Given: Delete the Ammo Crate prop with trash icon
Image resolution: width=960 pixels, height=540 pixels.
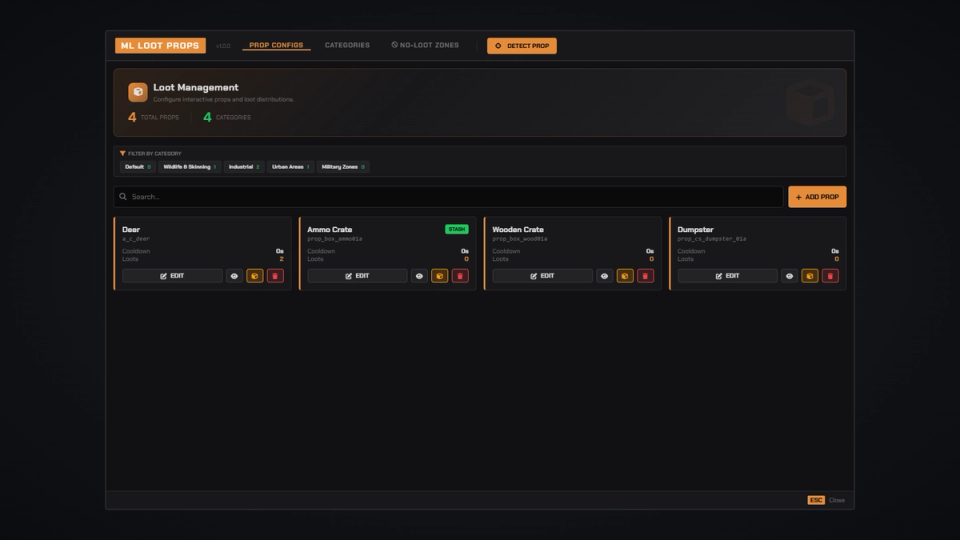Looking at the screenshot, I should [460, 276].
